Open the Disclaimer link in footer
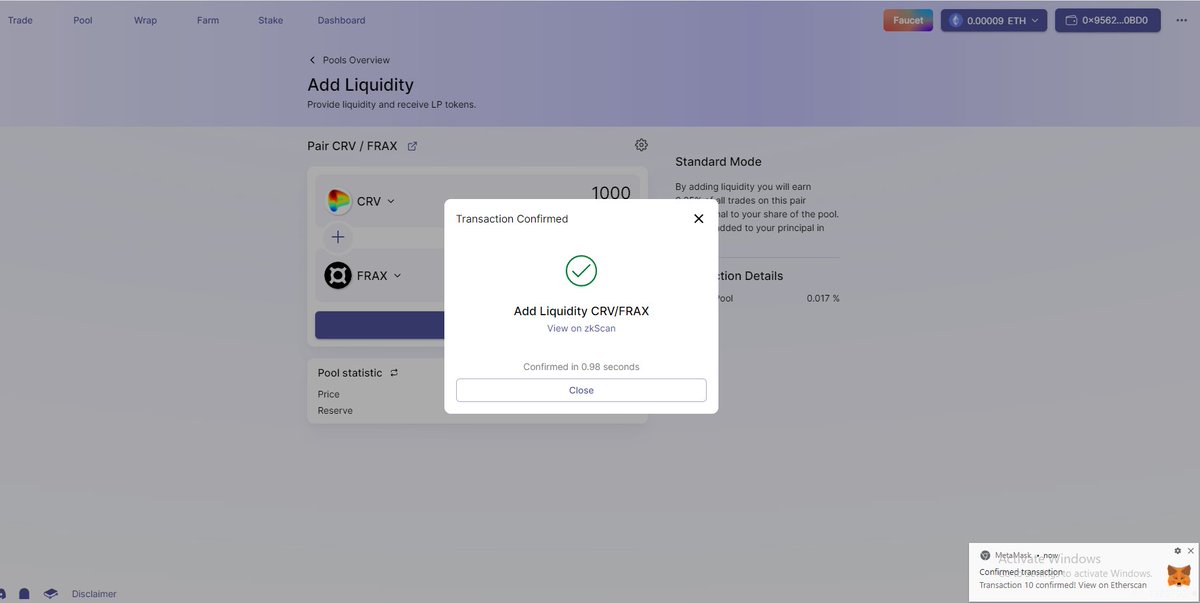 (x=94, y=594)
